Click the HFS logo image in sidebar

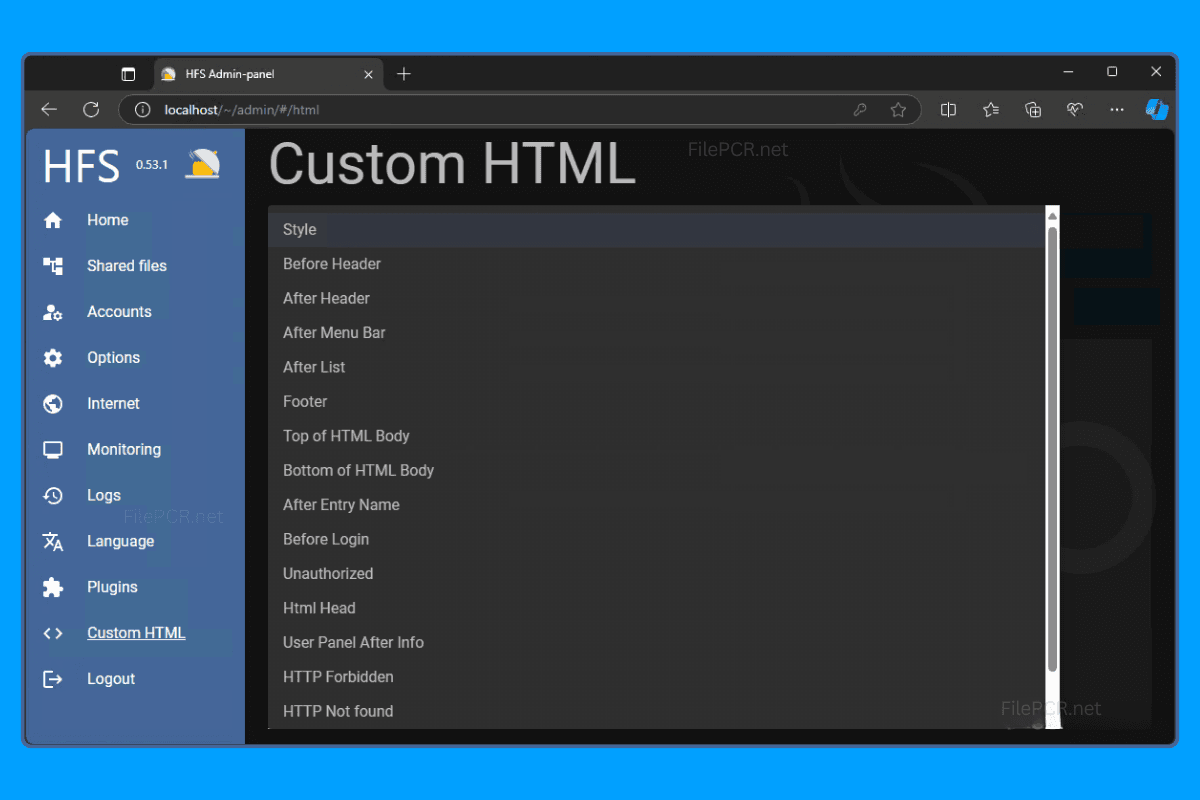tap(203, 164)
